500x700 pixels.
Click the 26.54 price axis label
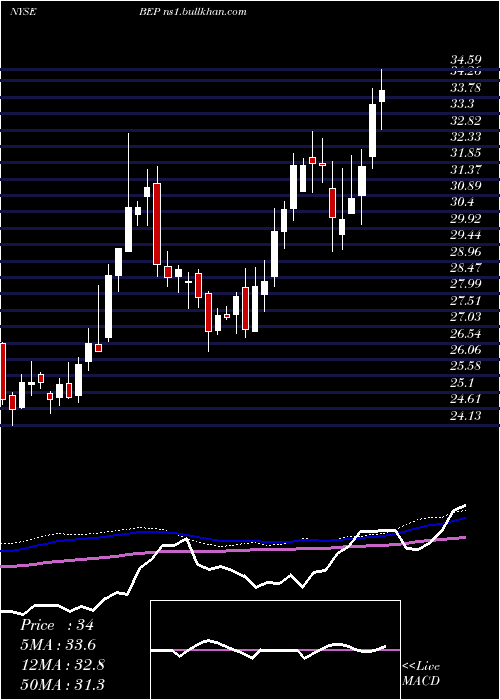click(466, 334)
